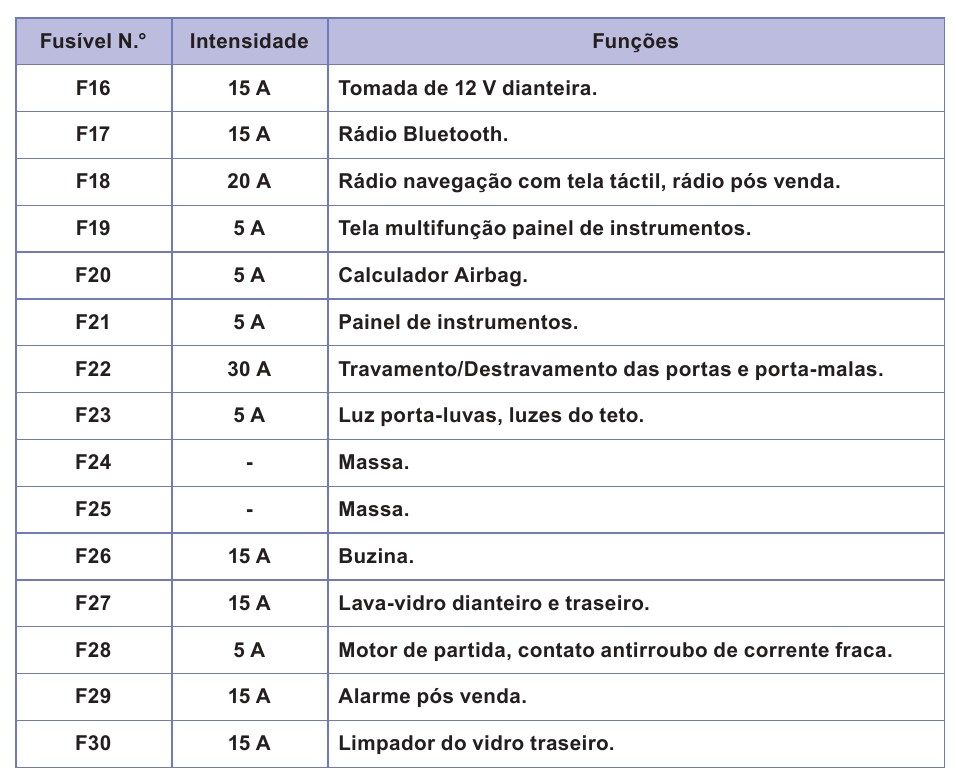Click the 30 A intensity value
958x779 pixels.
tap(249, 369)
